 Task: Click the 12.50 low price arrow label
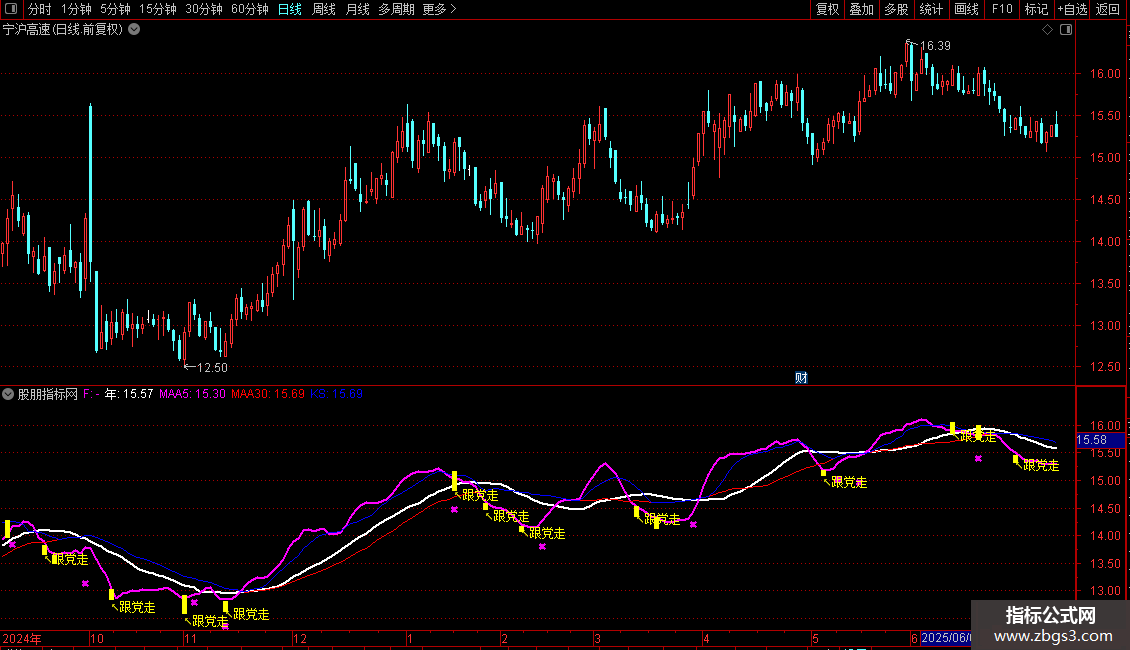205,368
